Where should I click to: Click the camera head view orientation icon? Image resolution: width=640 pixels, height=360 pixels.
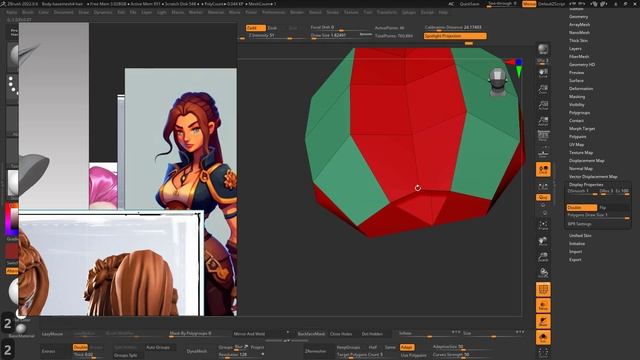click(x=498, y=82)
